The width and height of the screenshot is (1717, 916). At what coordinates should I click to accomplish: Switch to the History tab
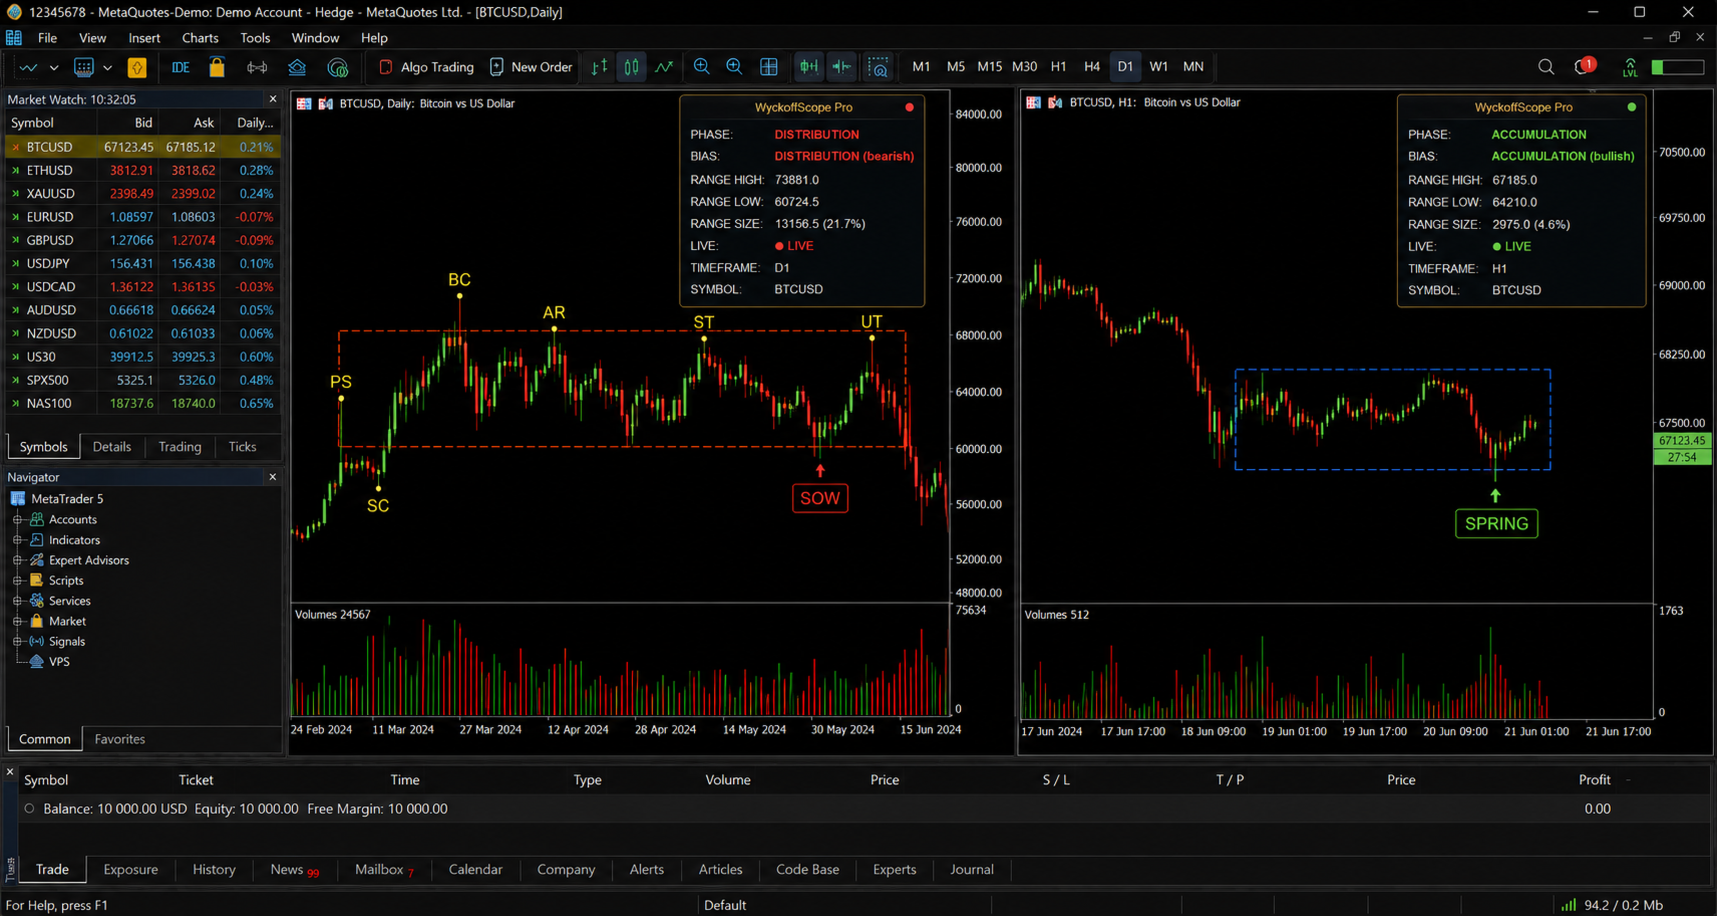point(214,870)
